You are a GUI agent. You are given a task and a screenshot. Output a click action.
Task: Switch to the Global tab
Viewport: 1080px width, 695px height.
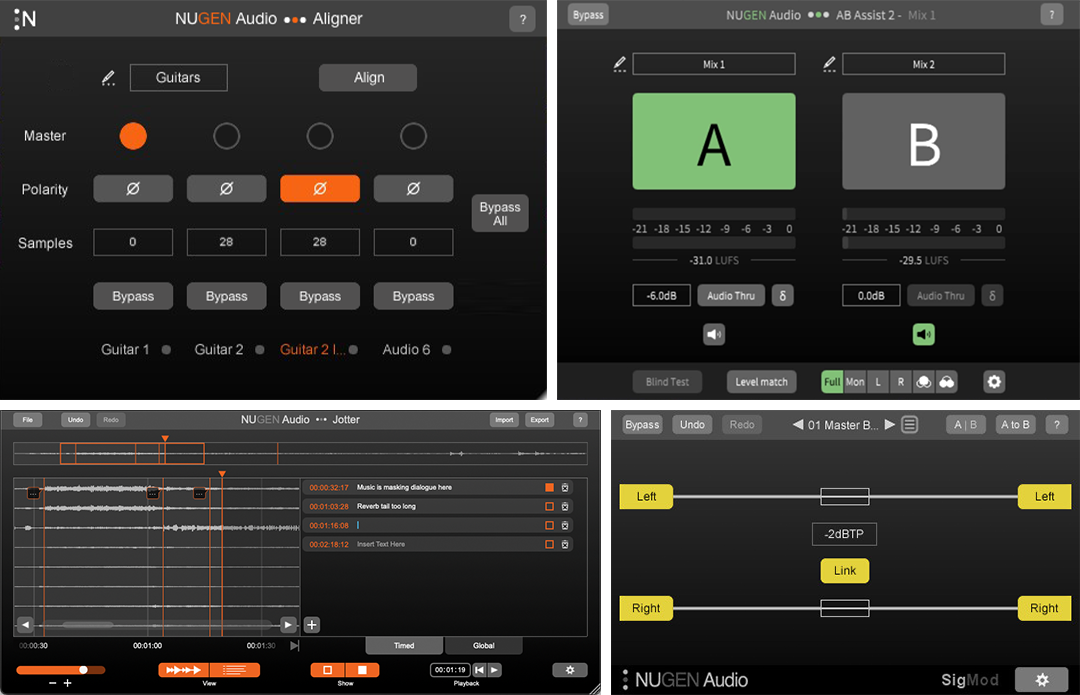click(484, 645)
